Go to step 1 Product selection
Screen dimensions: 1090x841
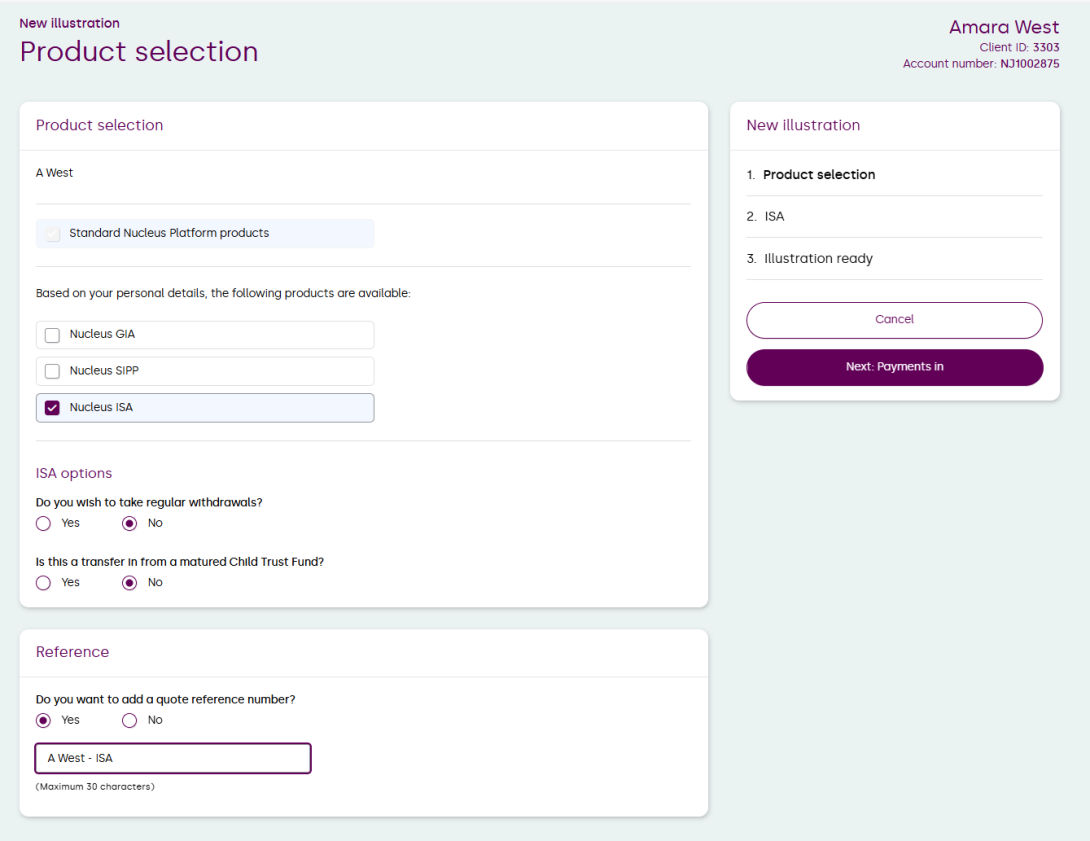(818, 175)
